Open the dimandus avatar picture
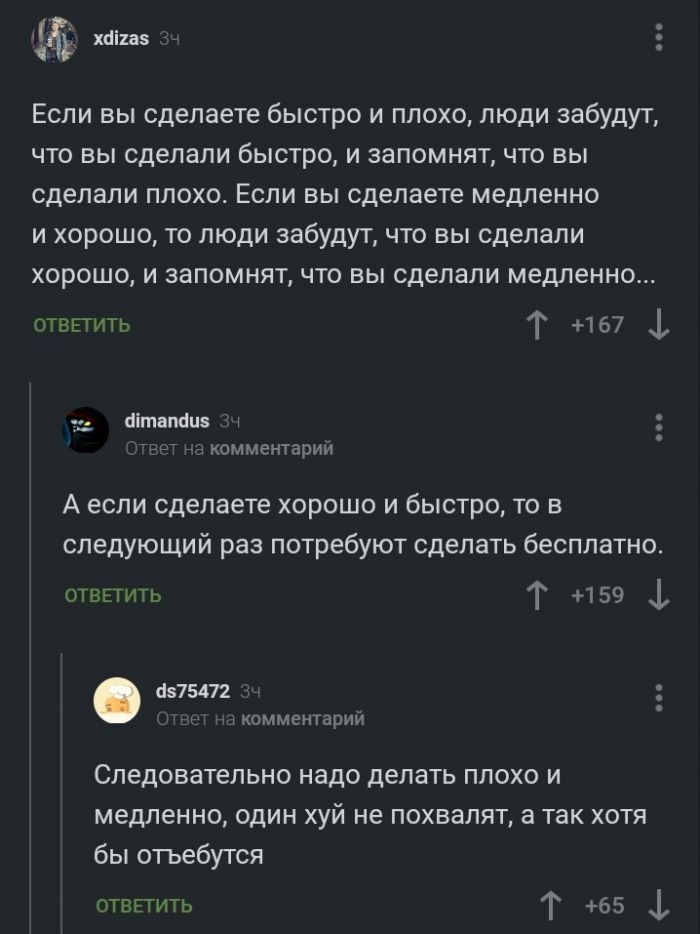The width and height of the screenshot is (700, 934). 85,430
